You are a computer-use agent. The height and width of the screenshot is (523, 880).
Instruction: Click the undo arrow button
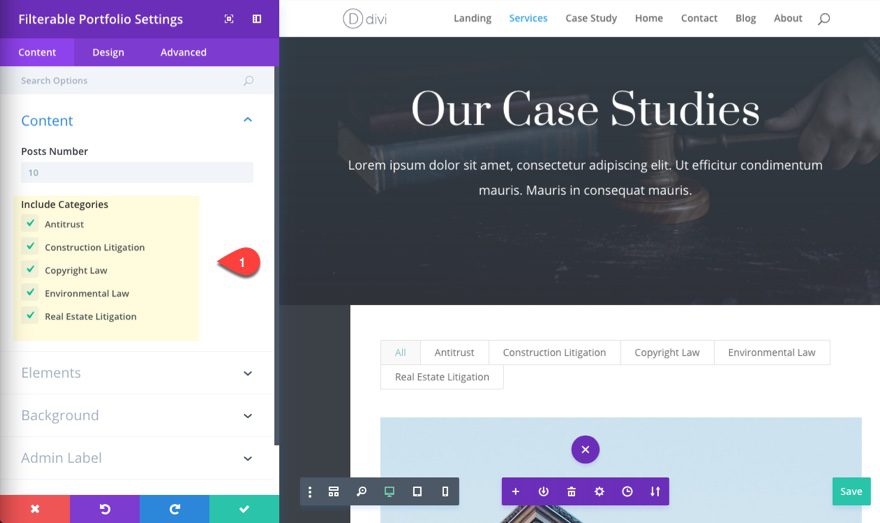click(105, 509)
